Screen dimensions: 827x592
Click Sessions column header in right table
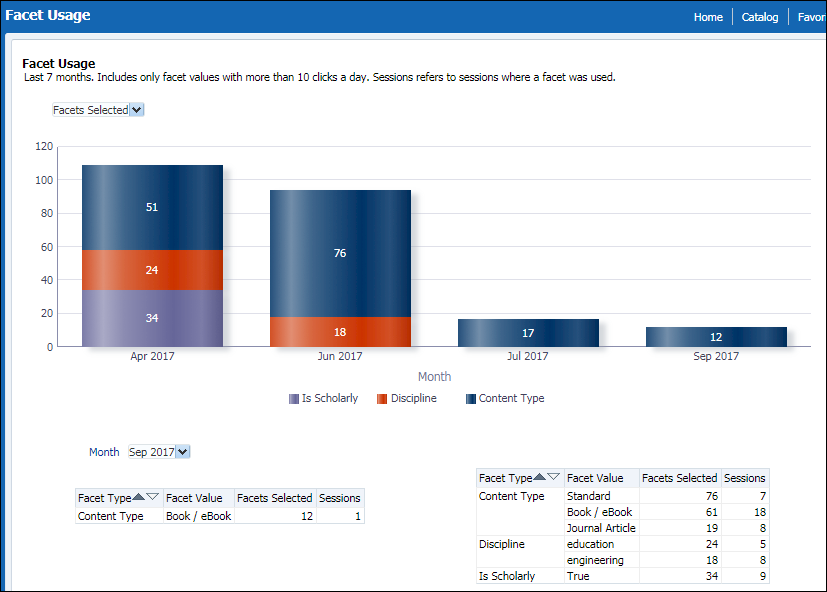744,478
